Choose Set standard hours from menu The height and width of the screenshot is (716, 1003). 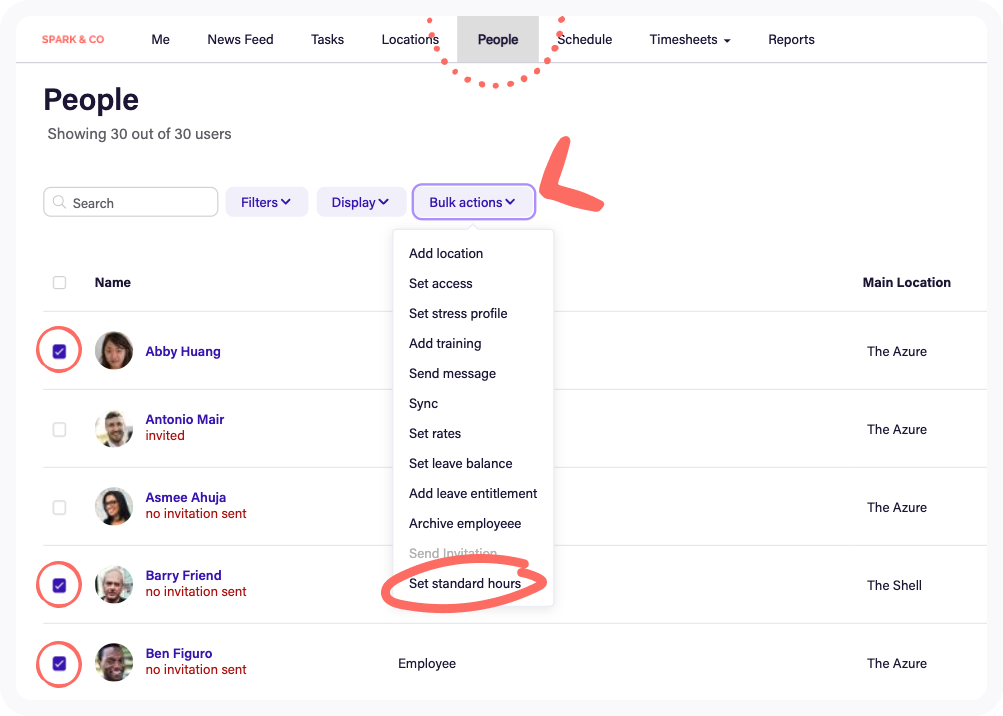pos(465,584)
